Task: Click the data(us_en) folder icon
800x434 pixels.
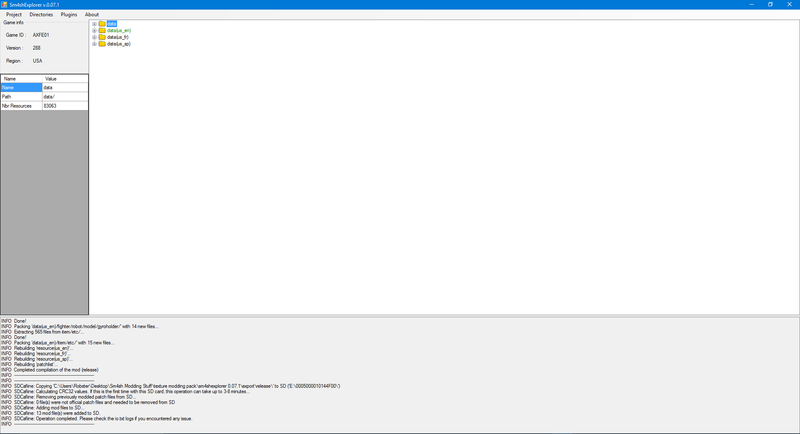Action: pos(102,31)
